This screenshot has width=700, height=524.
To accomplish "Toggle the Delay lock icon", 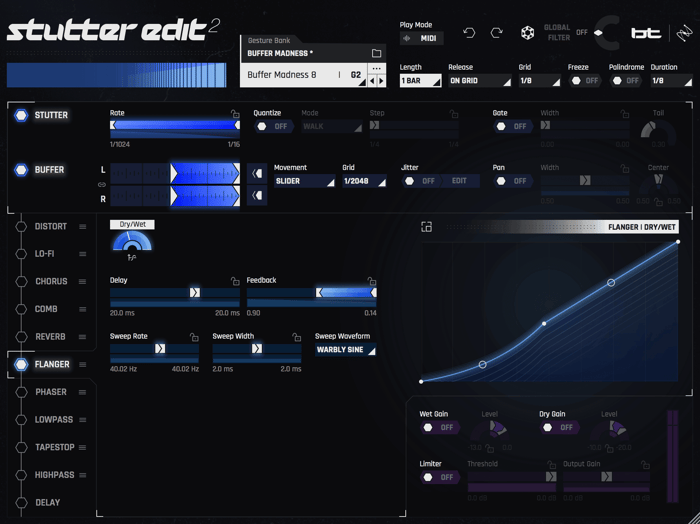I will pyautogui.click(x=235, y=281).
